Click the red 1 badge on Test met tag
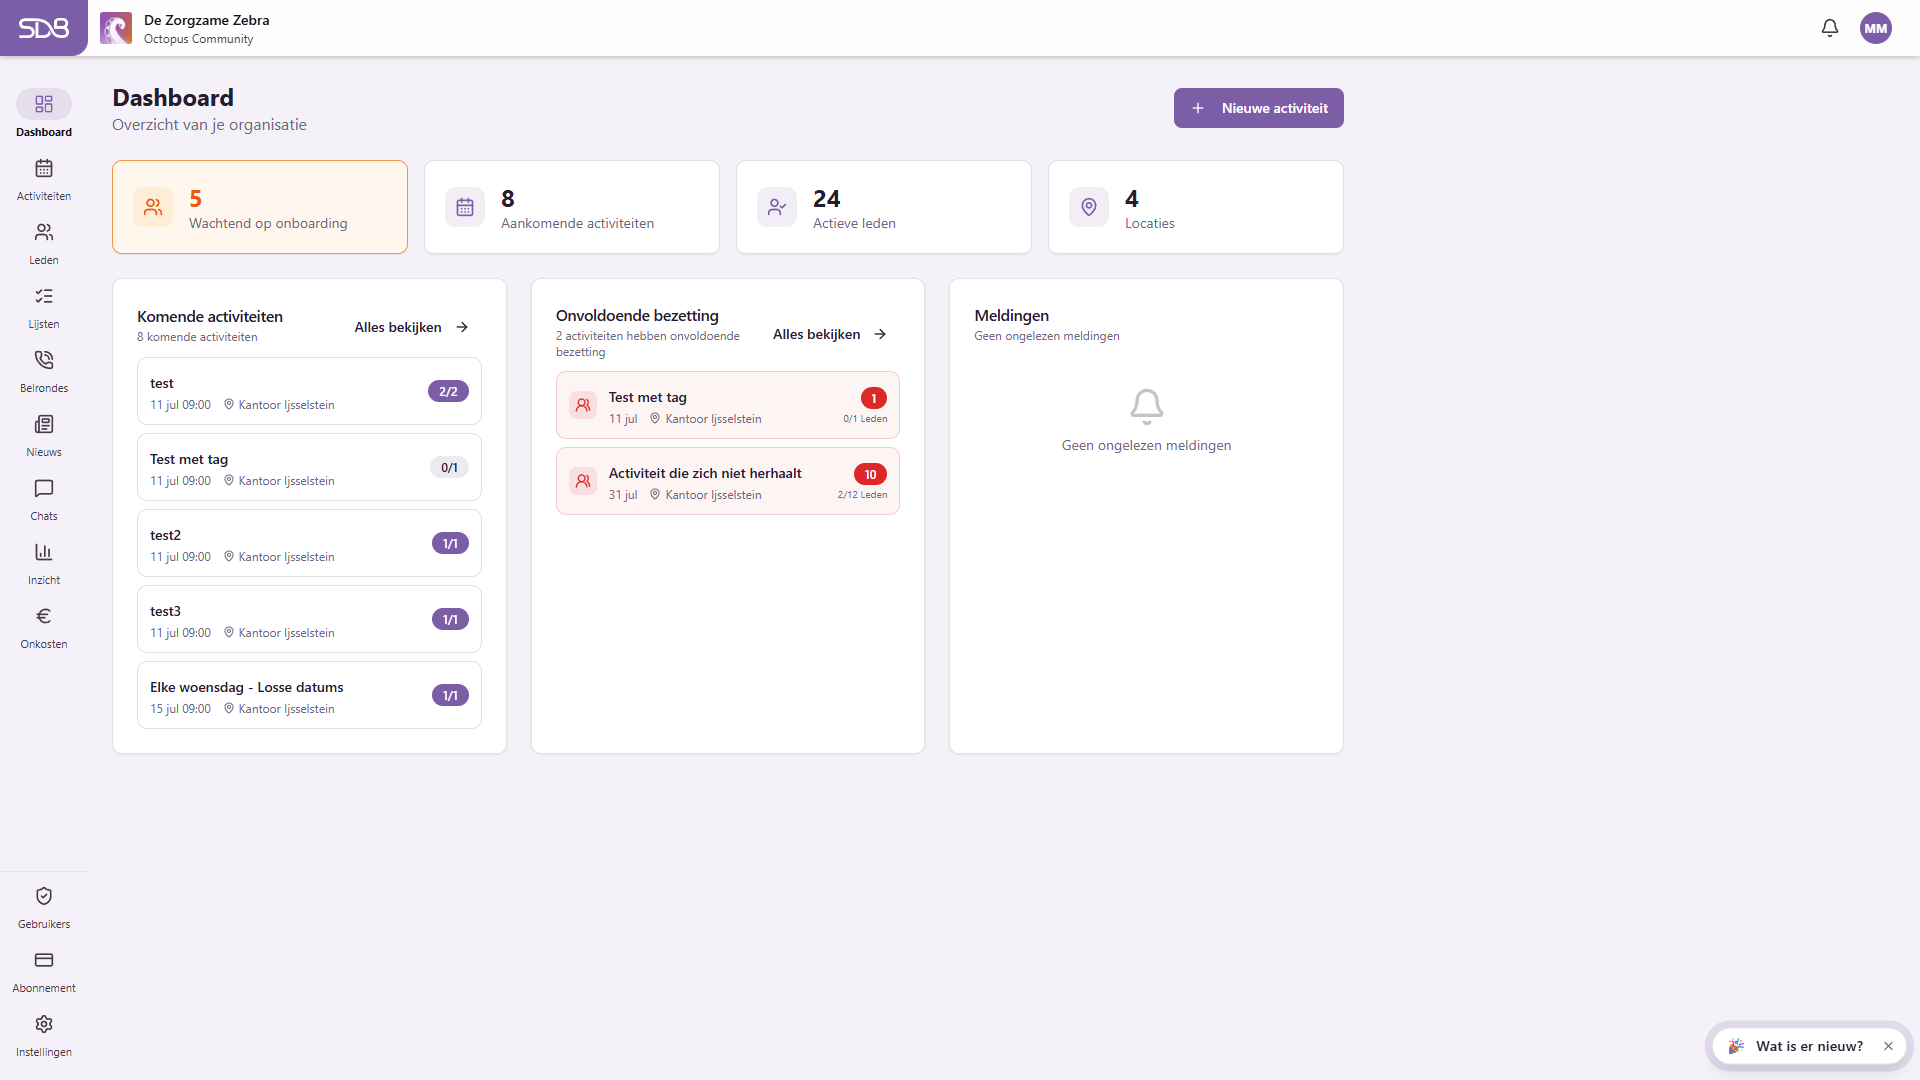The width and height of the screenshot is (1920, 1080). coord(874,398)
